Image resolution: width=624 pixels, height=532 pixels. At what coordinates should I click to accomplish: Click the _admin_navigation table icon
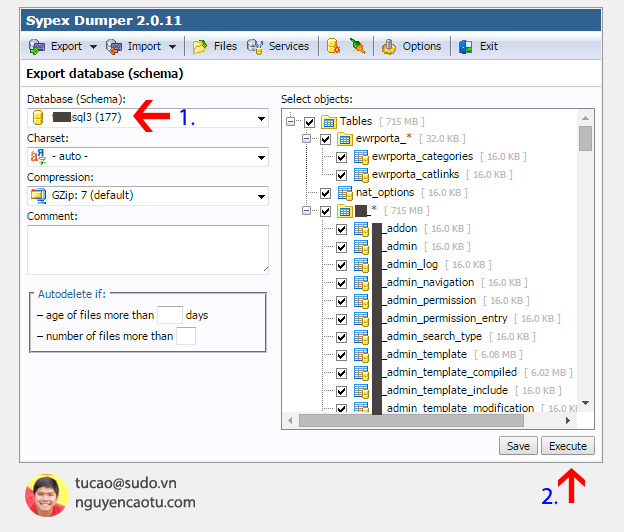(361, 283)
